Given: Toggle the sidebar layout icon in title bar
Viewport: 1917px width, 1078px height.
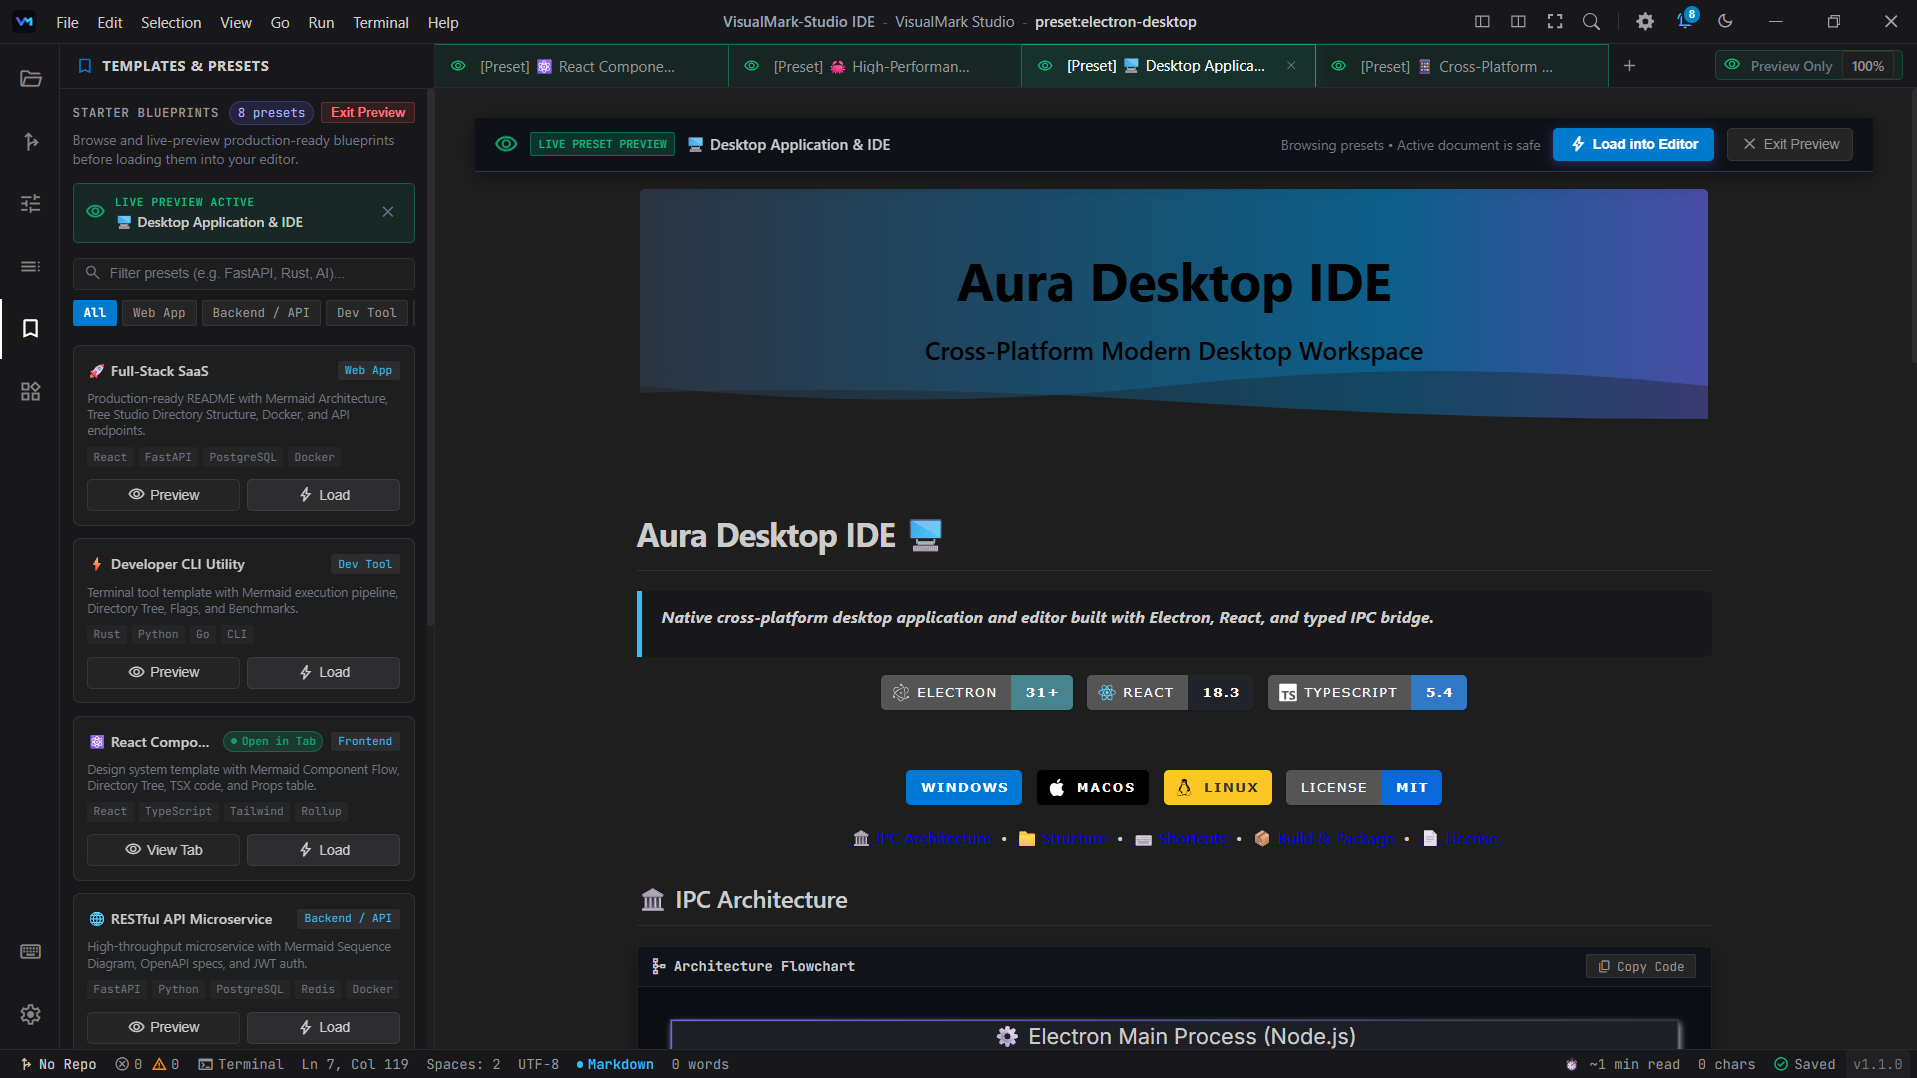Looking at the screenshot, I should coord(1482,21).
